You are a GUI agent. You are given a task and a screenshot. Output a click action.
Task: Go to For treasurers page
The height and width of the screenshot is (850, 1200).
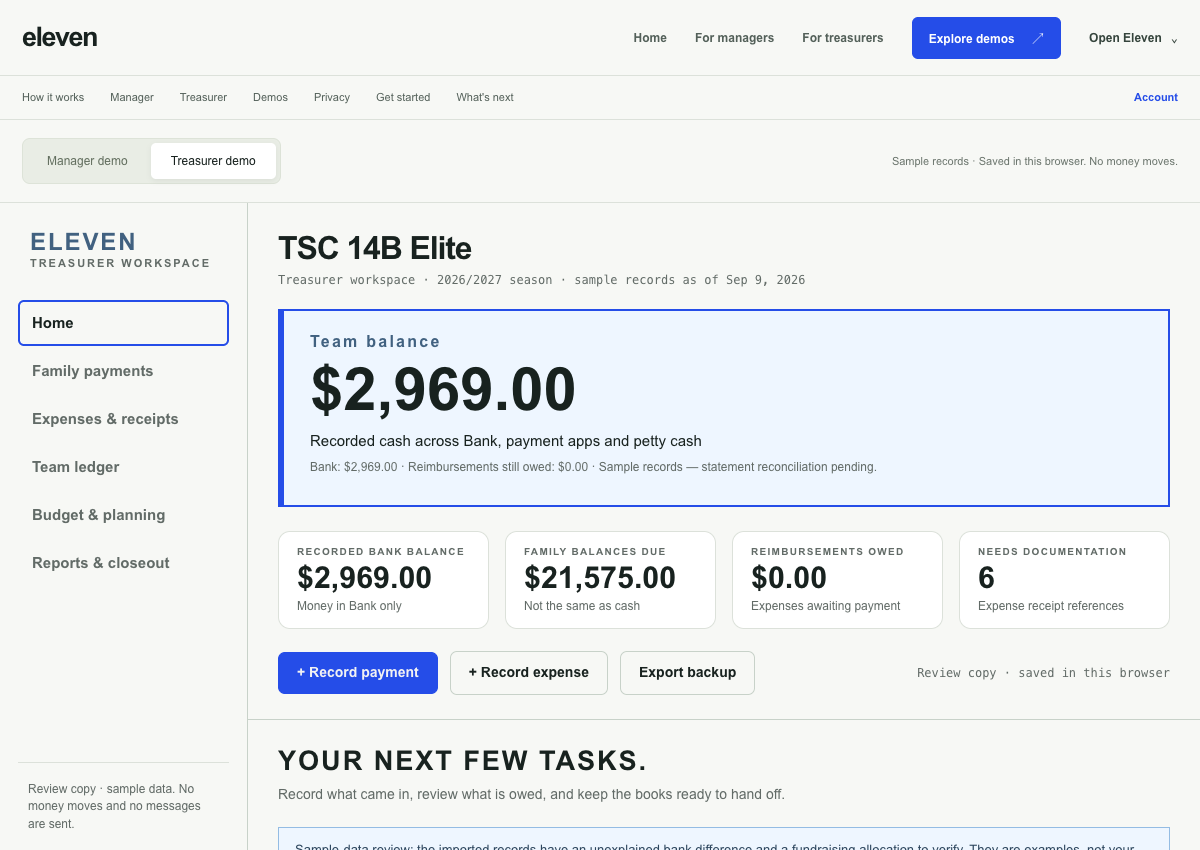843,38
